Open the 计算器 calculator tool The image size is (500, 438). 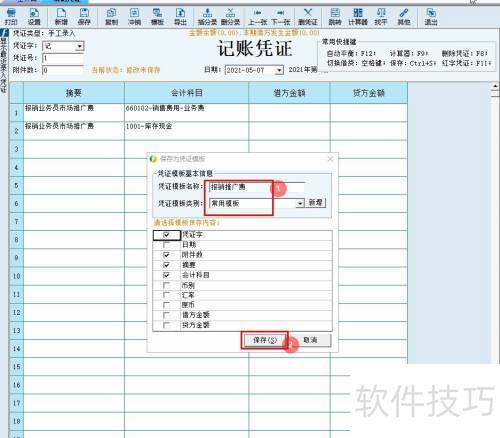click(358, 17)
